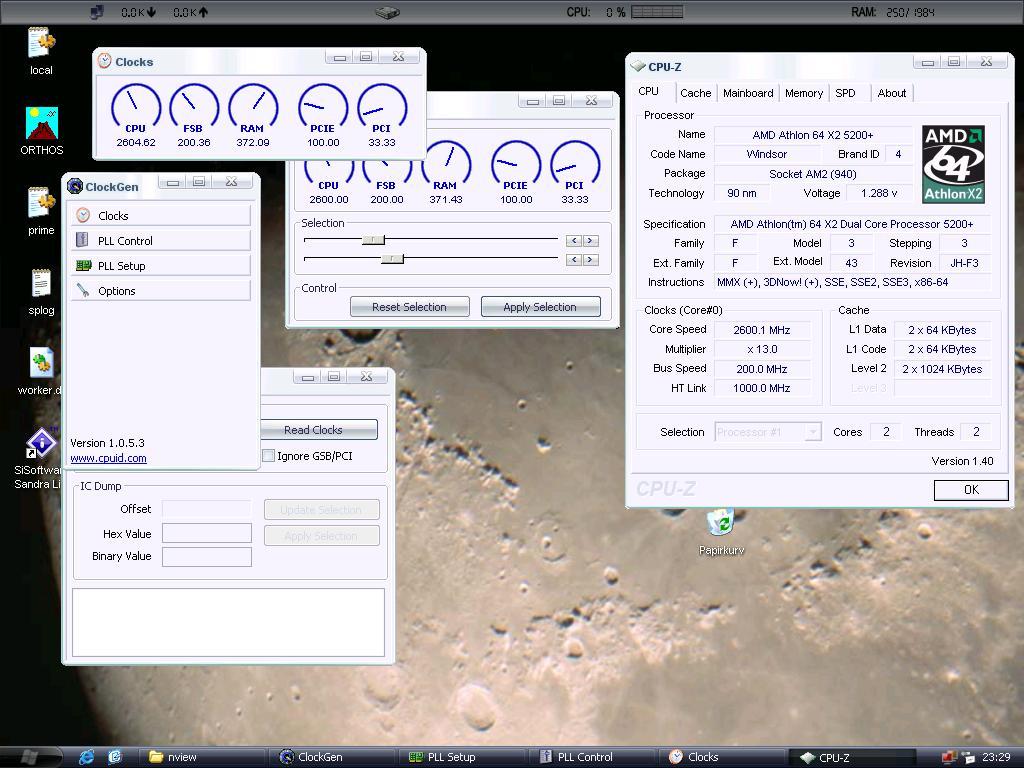Launch SiSoftware Sandra shortcut icon

pos(41,443)
